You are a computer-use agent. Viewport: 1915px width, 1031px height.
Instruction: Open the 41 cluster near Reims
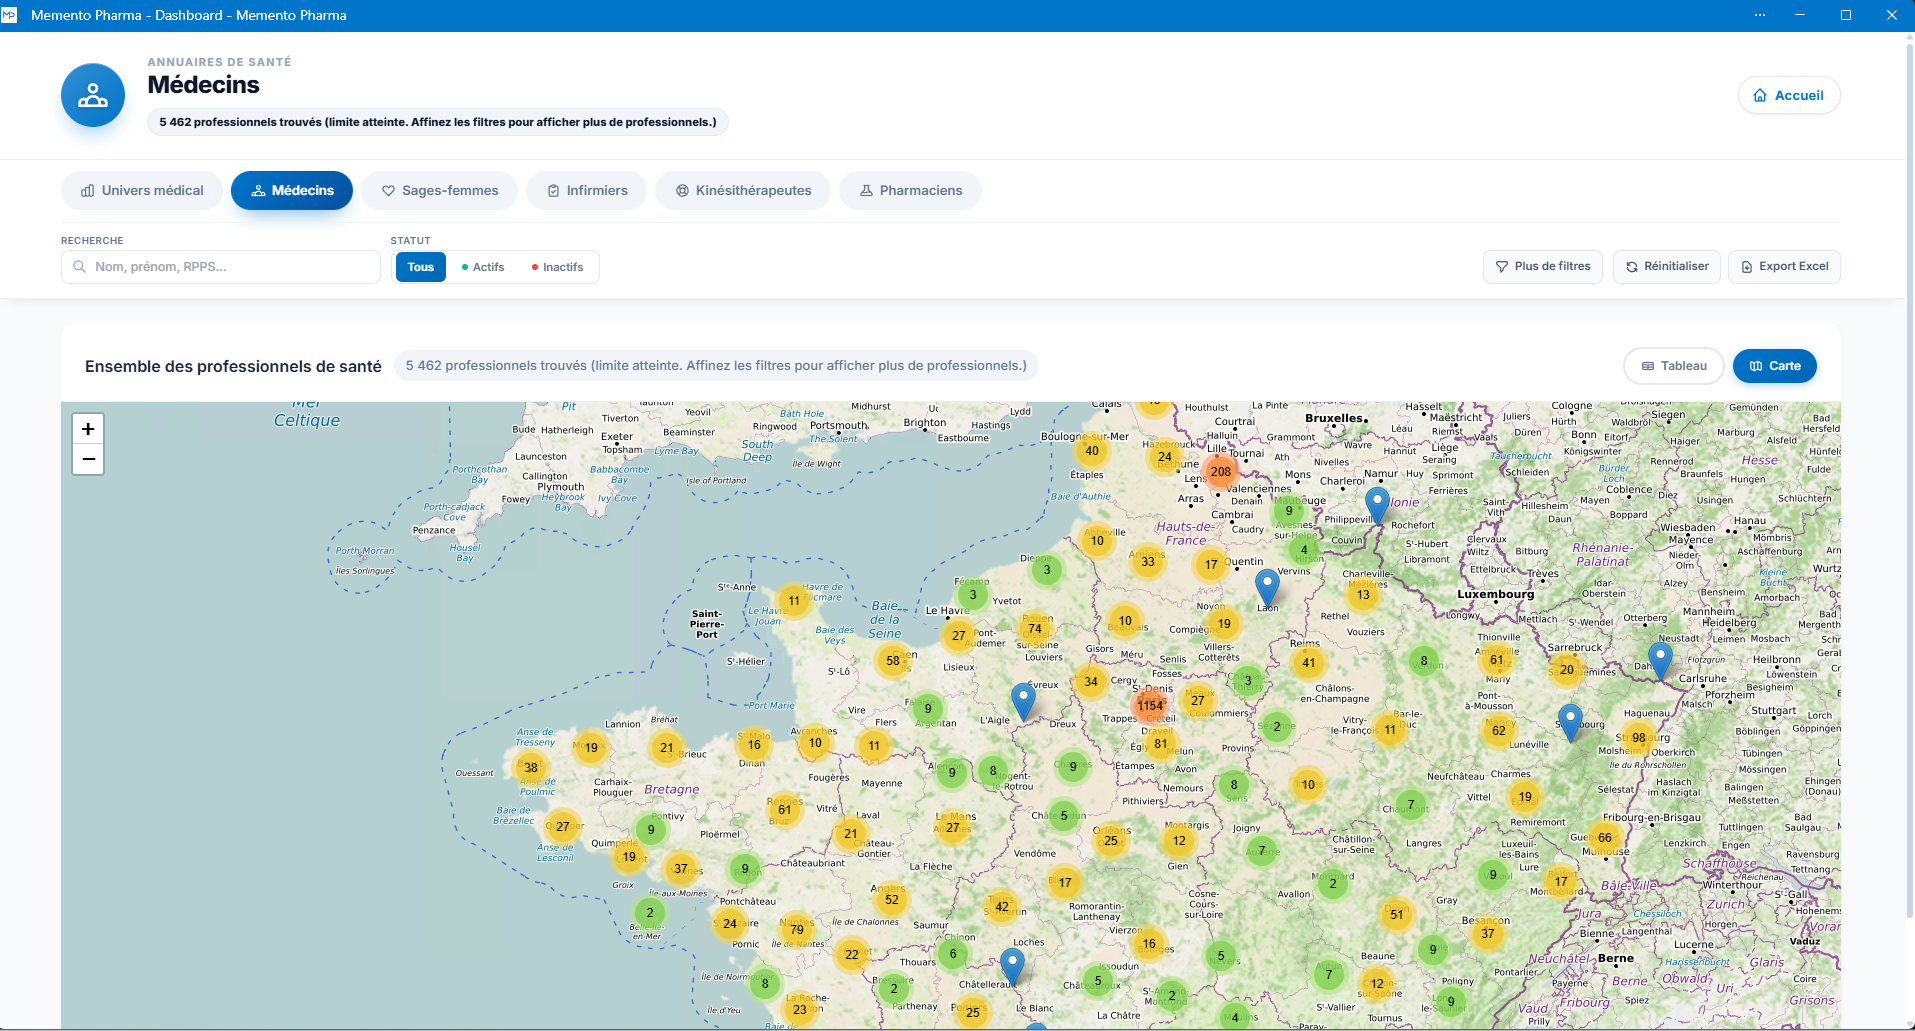[1309, 662]
